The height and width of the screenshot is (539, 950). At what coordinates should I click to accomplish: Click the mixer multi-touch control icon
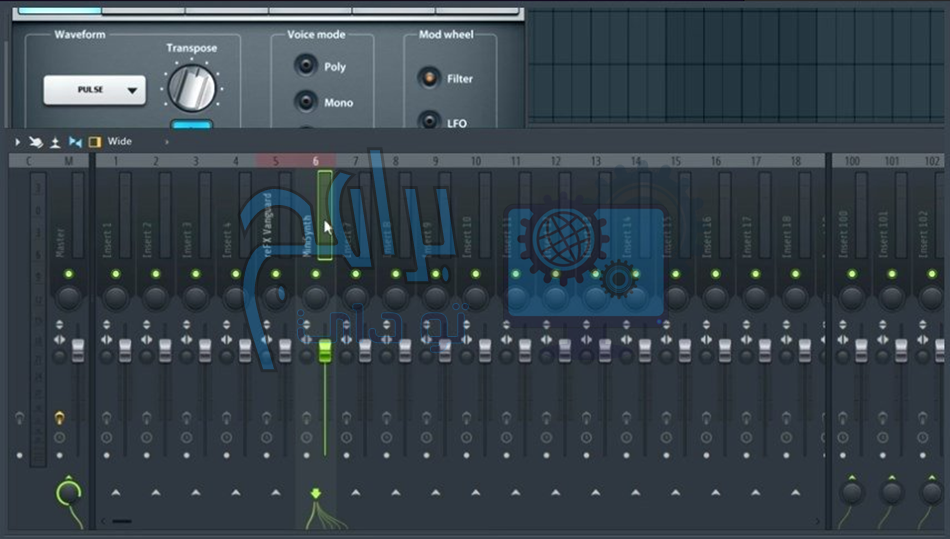pos(35,142)
